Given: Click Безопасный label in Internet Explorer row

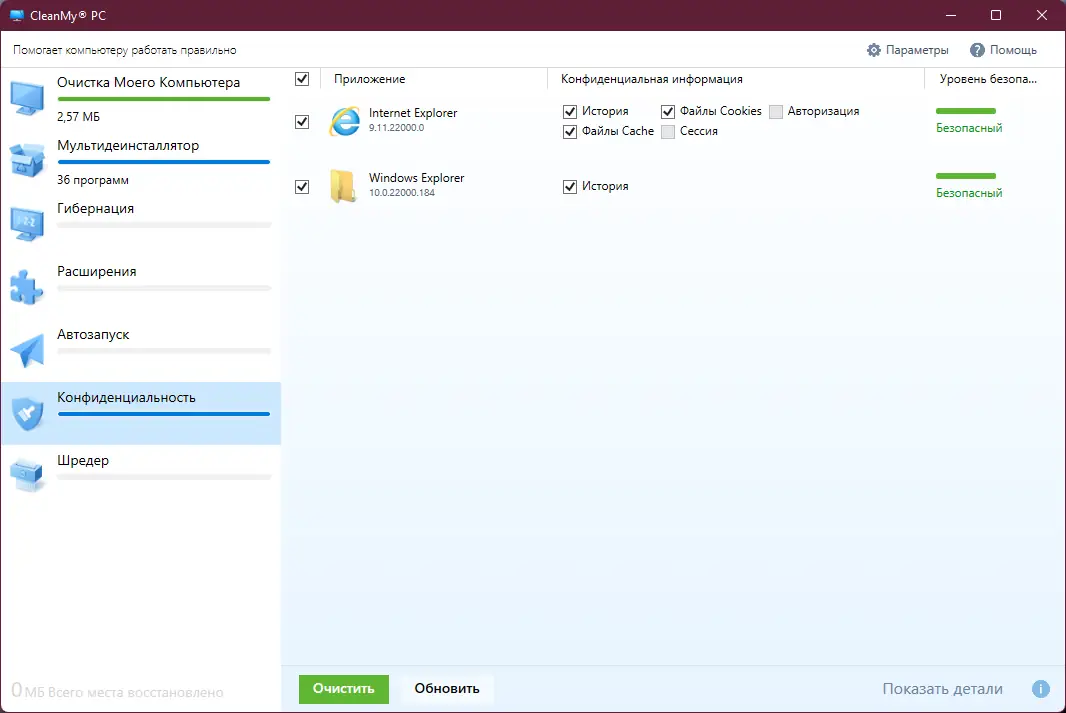Looking at the screenshot, I should pyautogui.click(x=969, y=128).
